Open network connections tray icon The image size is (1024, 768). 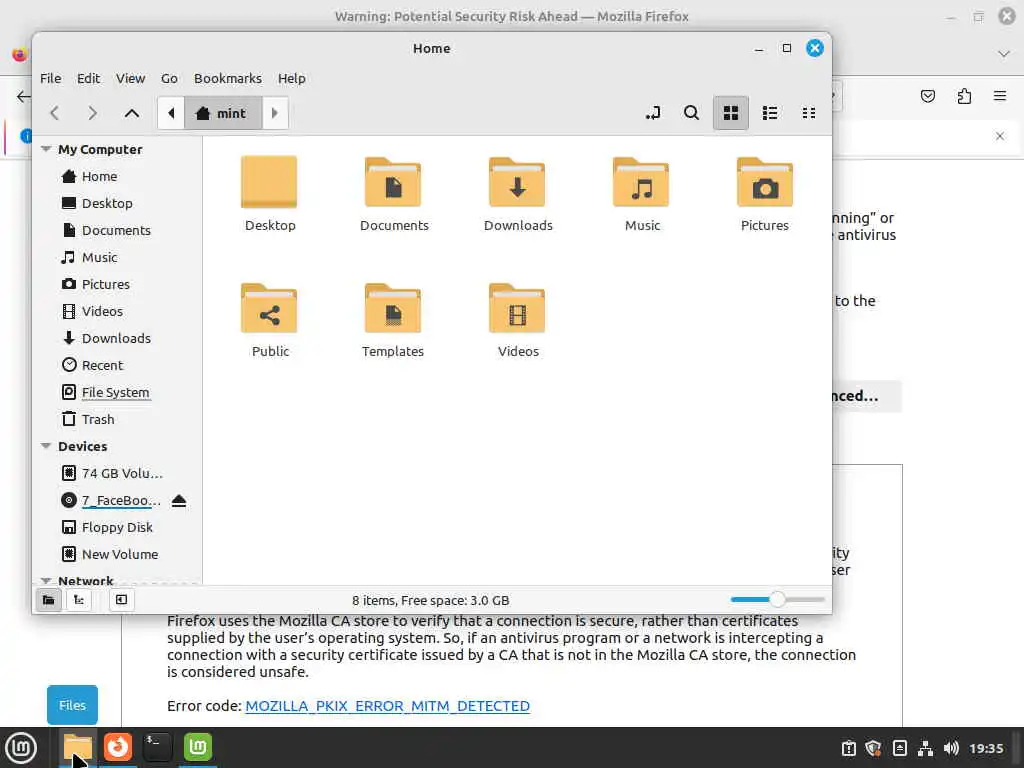[x=925, y=748]
